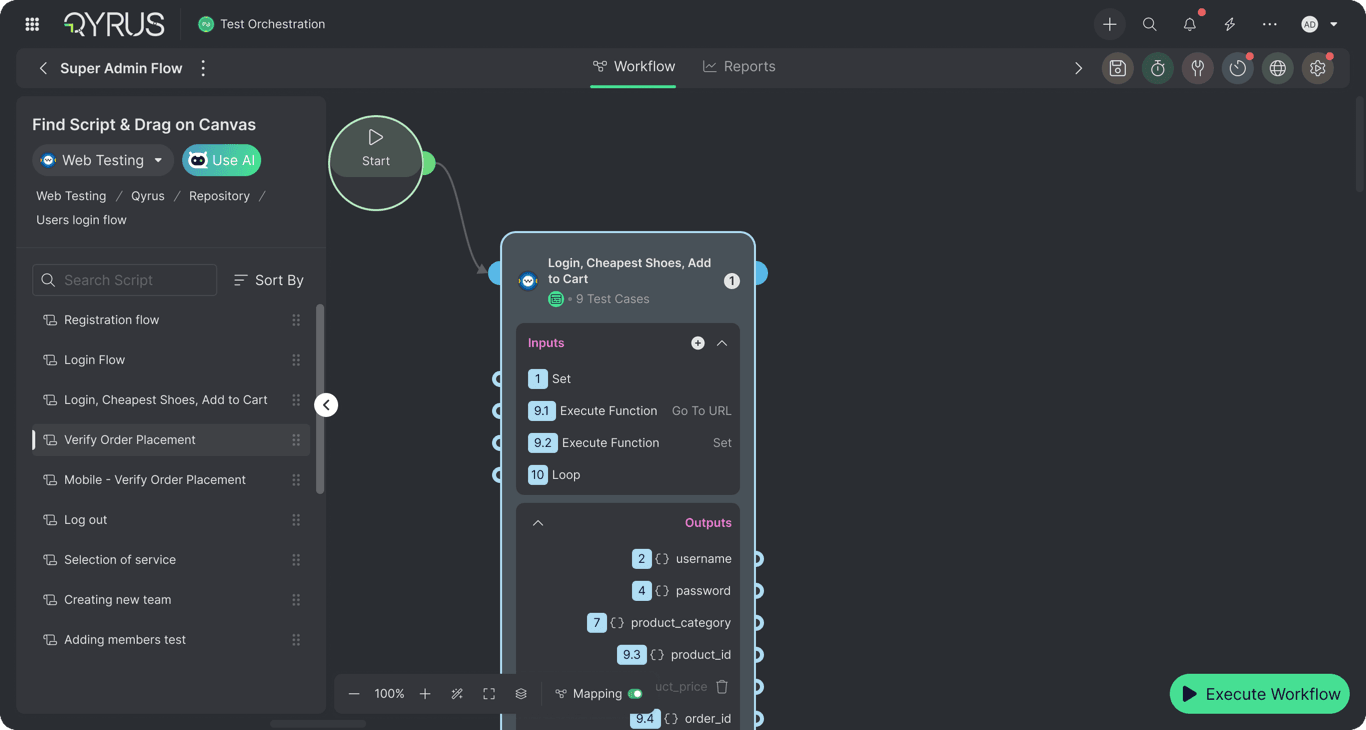The height and width of the screenshot is (730, 1366).
Task: Switch to the Workflow tab
Action: point(633,66)
